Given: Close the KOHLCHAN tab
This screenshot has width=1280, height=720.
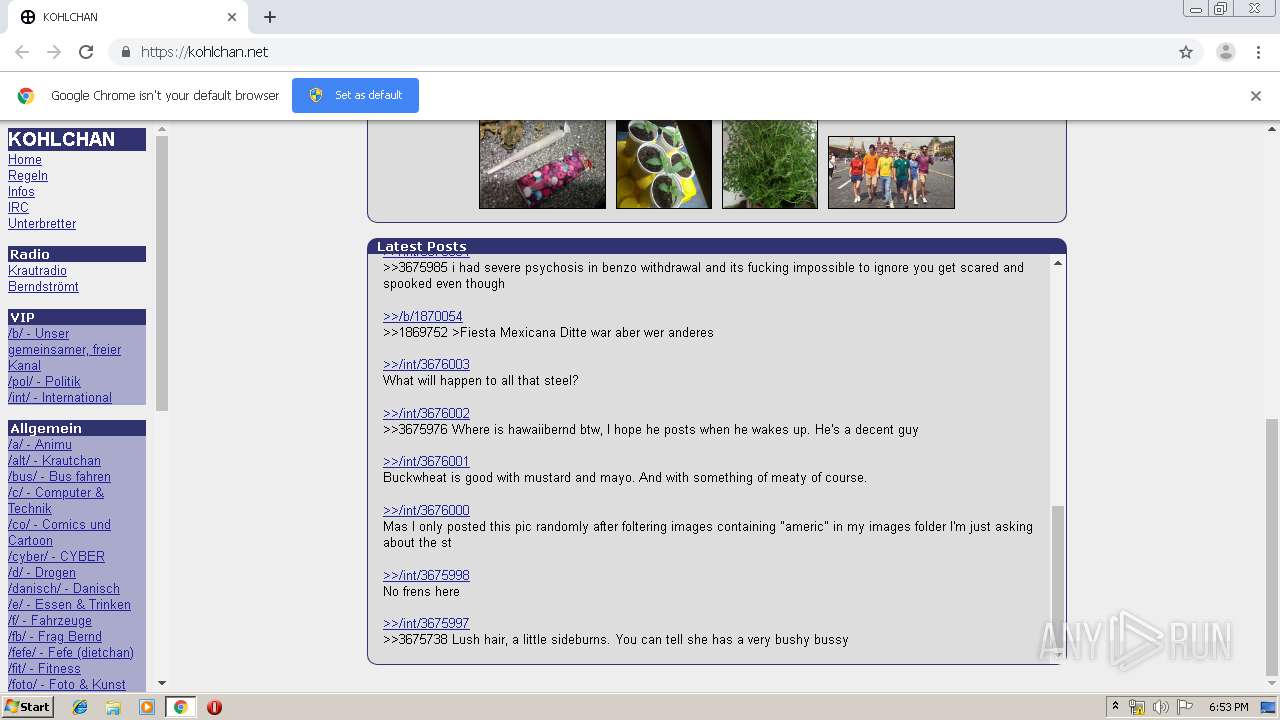Looking at the screenshot, I should 232,17.
